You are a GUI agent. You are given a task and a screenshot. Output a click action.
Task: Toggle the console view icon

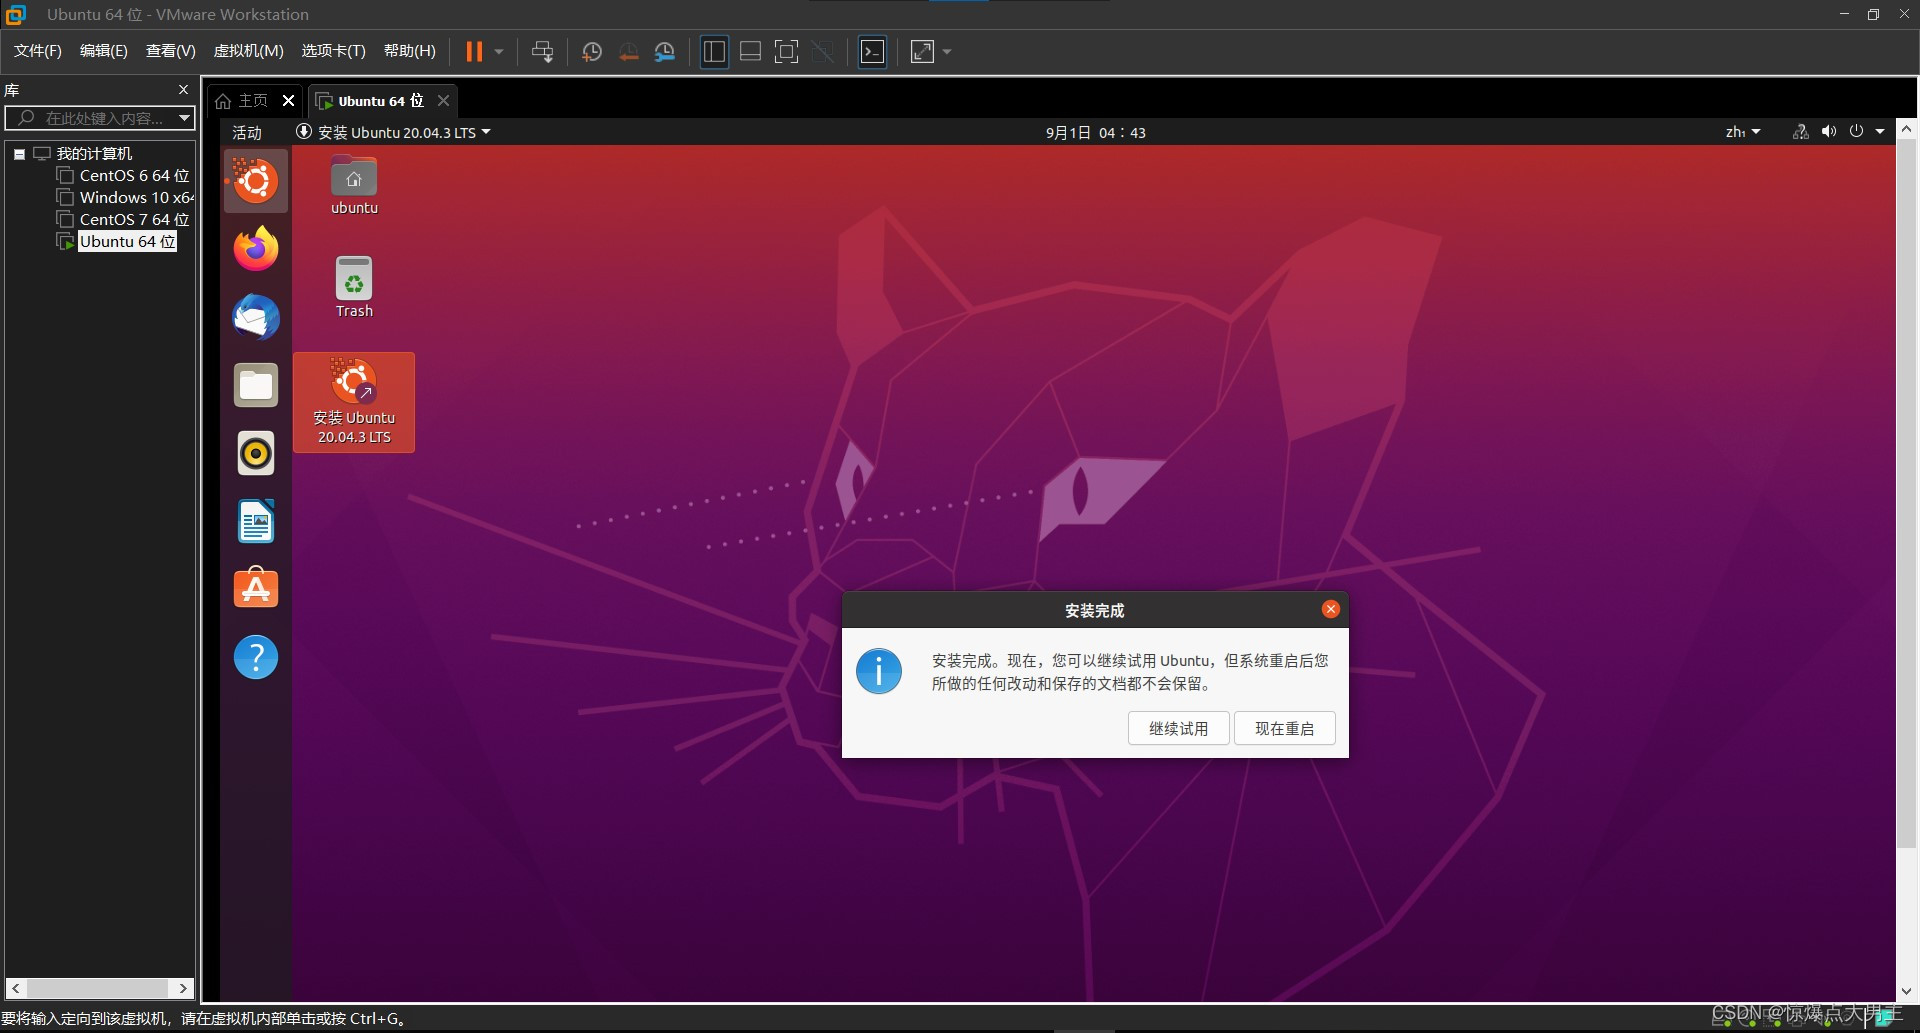coord(873,52)
